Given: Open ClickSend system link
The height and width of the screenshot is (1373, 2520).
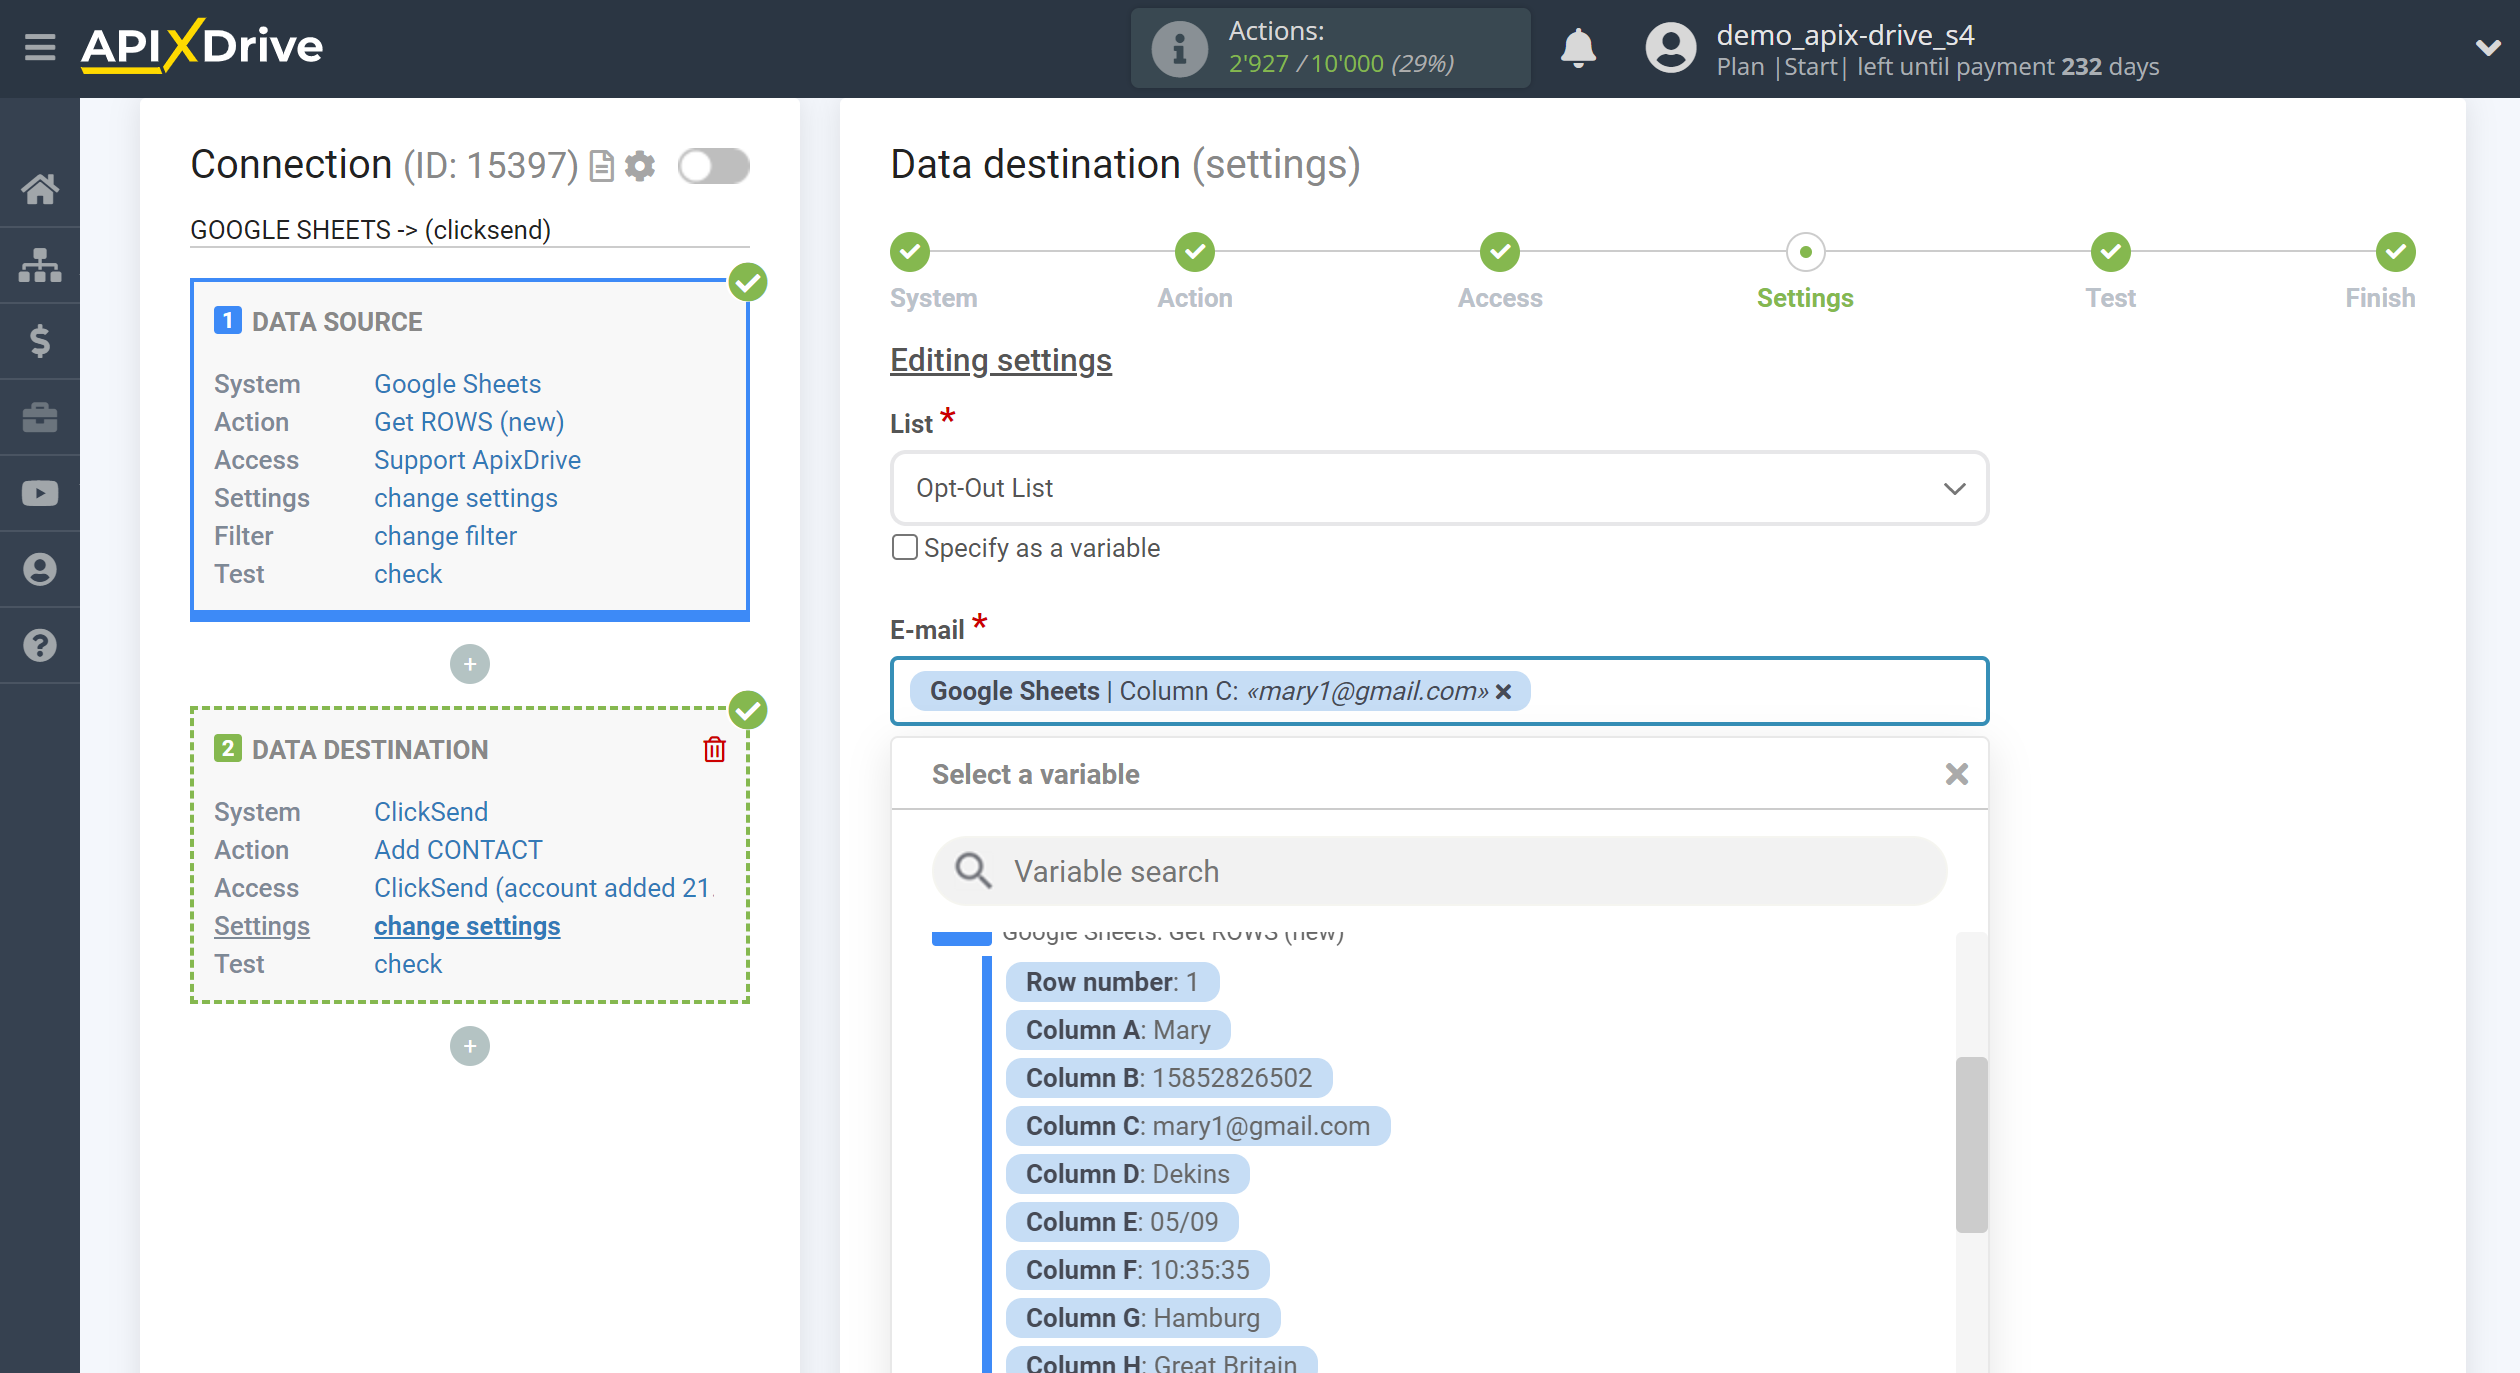Looking at the screenshot, I should pyautogui.click(x=431, y=812).
